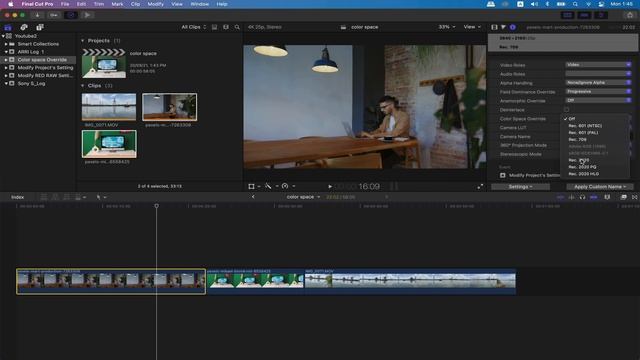Show the Libraries sidebar icon
This screenshot has height=360, width=640.
pos(8,27)
